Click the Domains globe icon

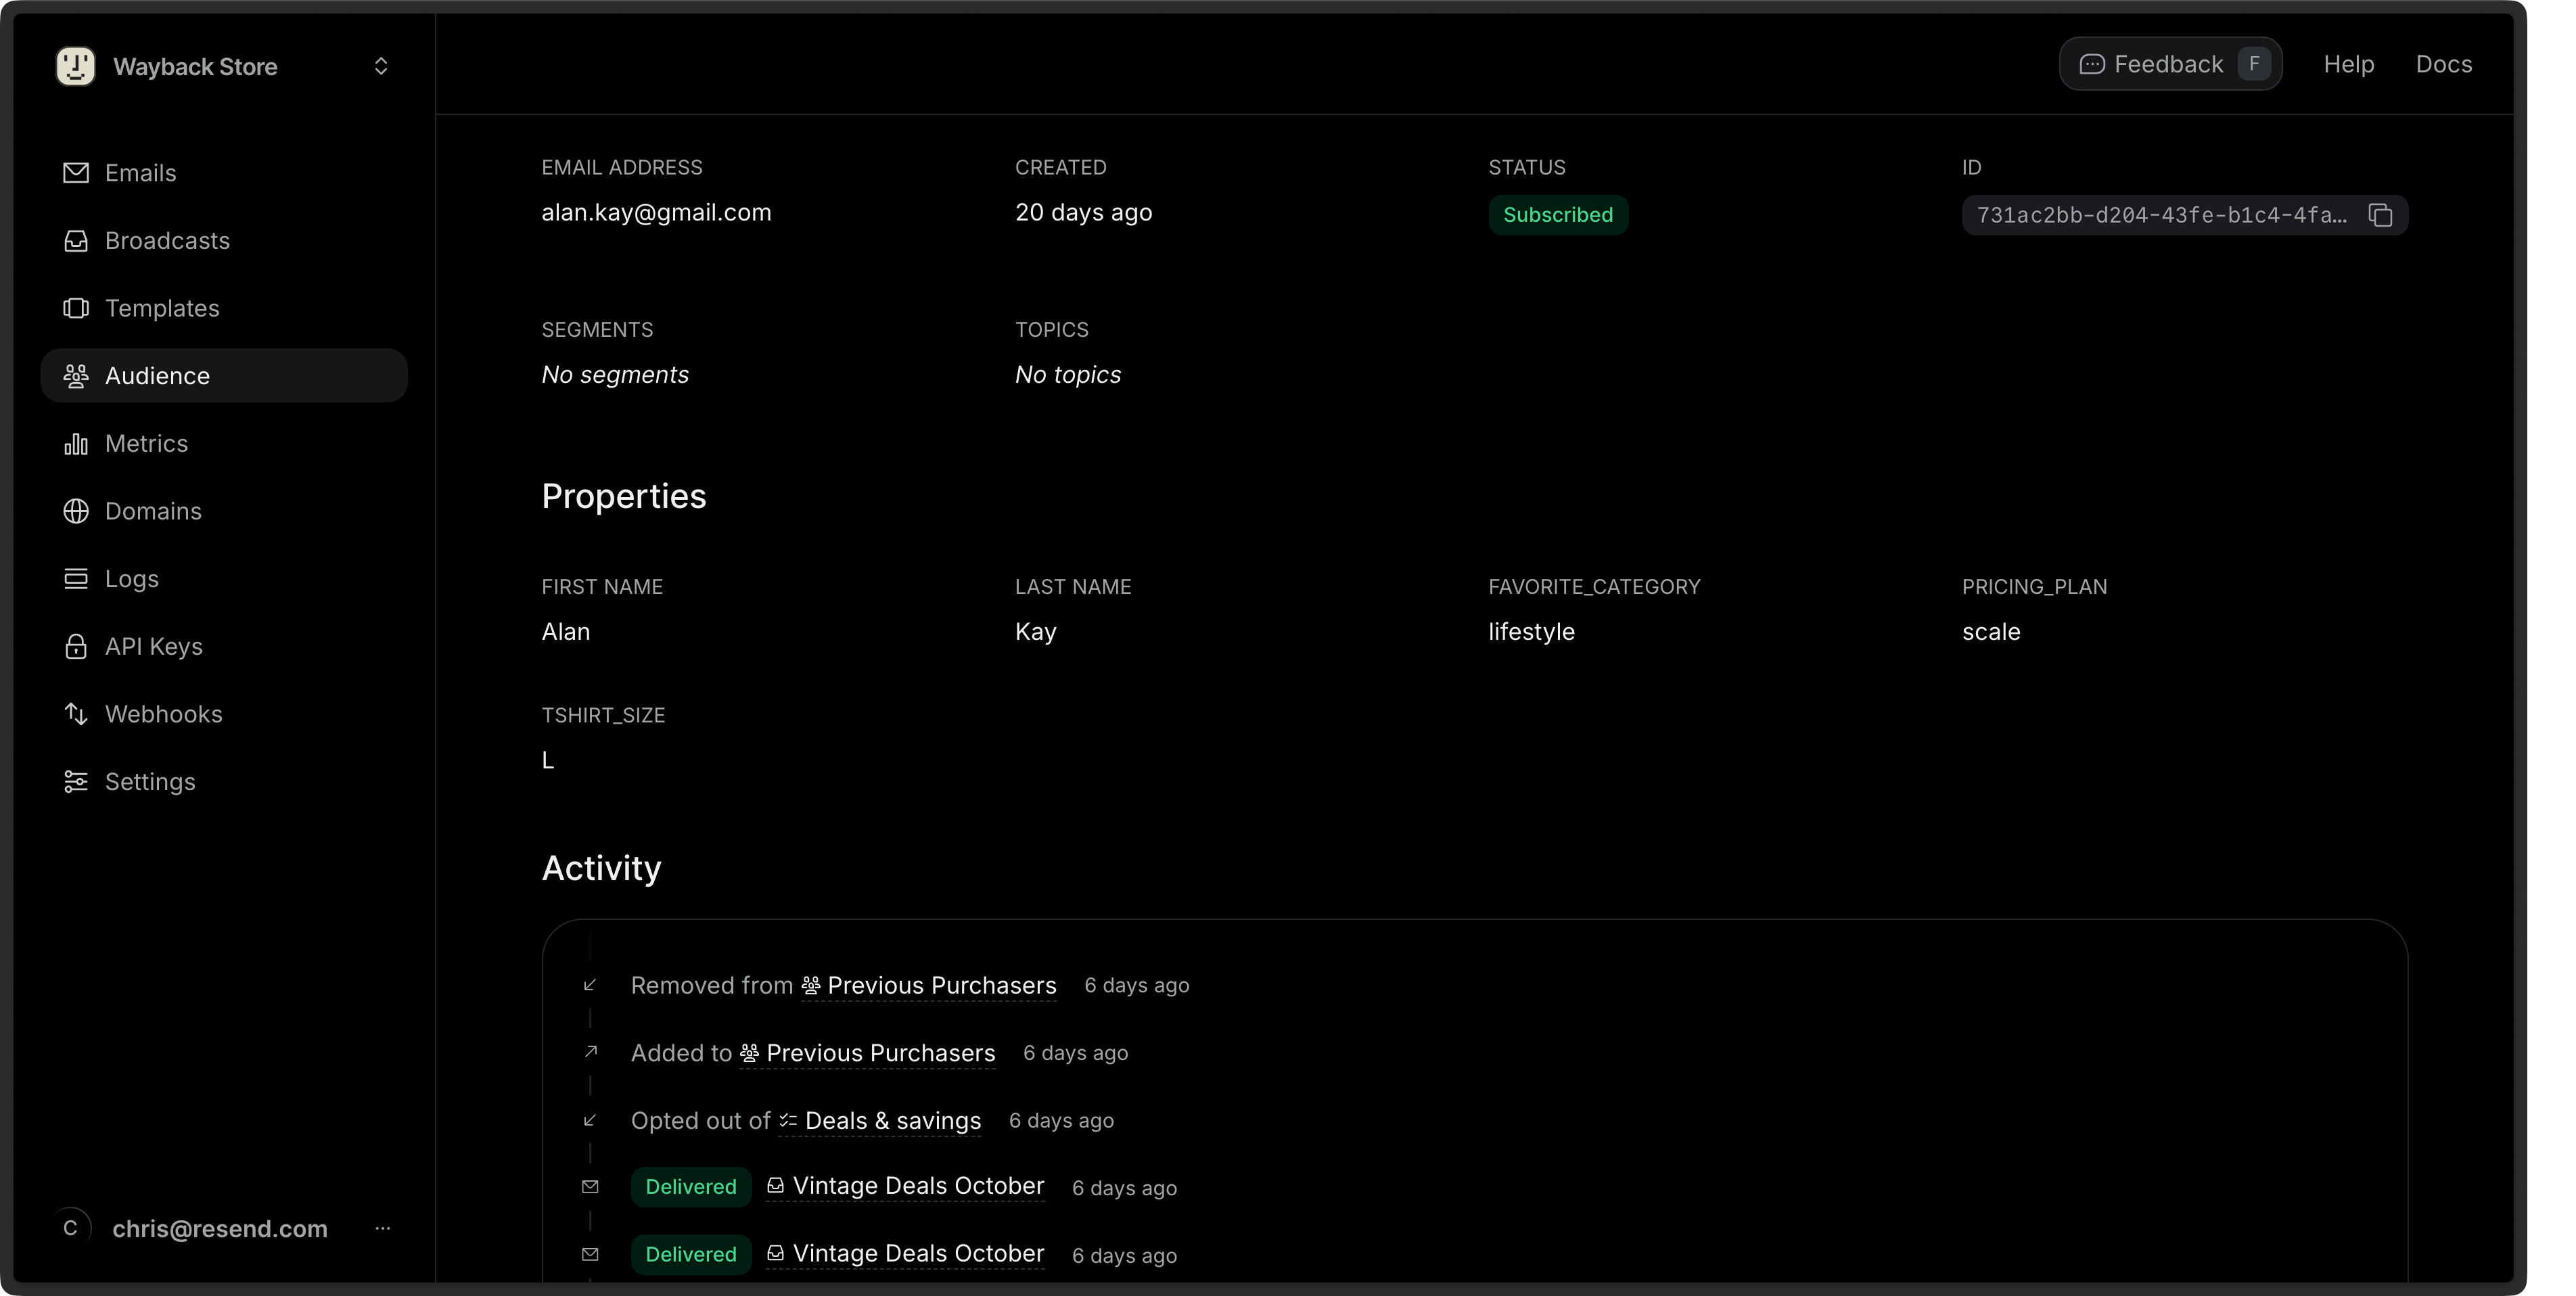[x=76, y=511]
